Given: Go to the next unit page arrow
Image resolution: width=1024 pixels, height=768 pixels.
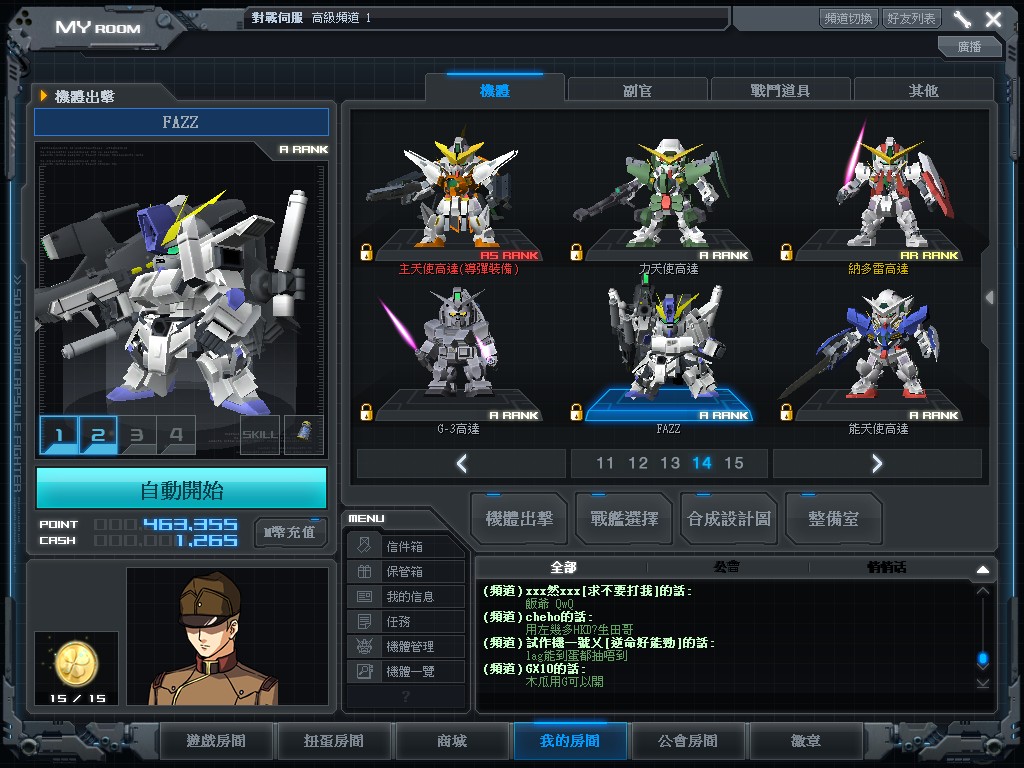Looking at the screenshot, I should click(877, 463).
